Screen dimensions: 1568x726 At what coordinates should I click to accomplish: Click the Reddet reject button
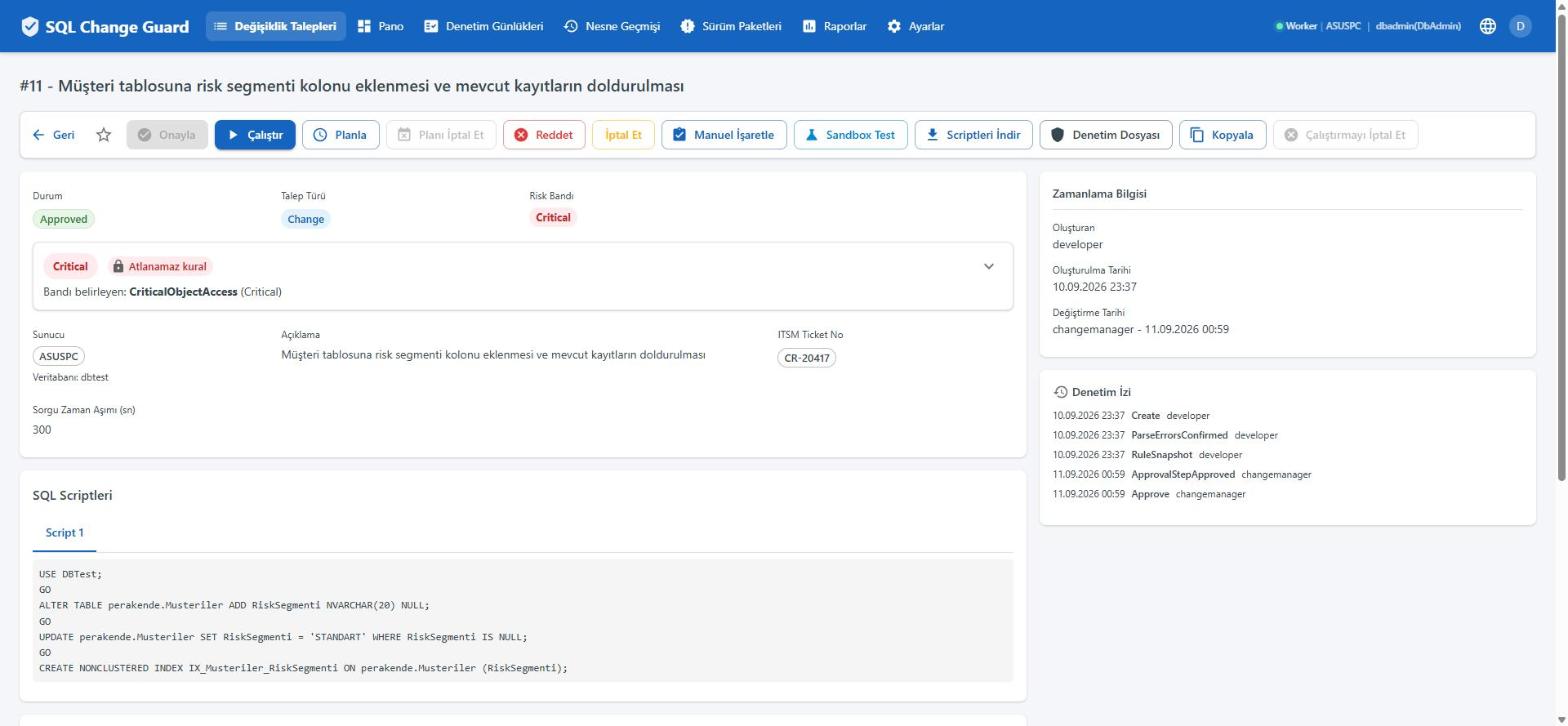point(544,135)
